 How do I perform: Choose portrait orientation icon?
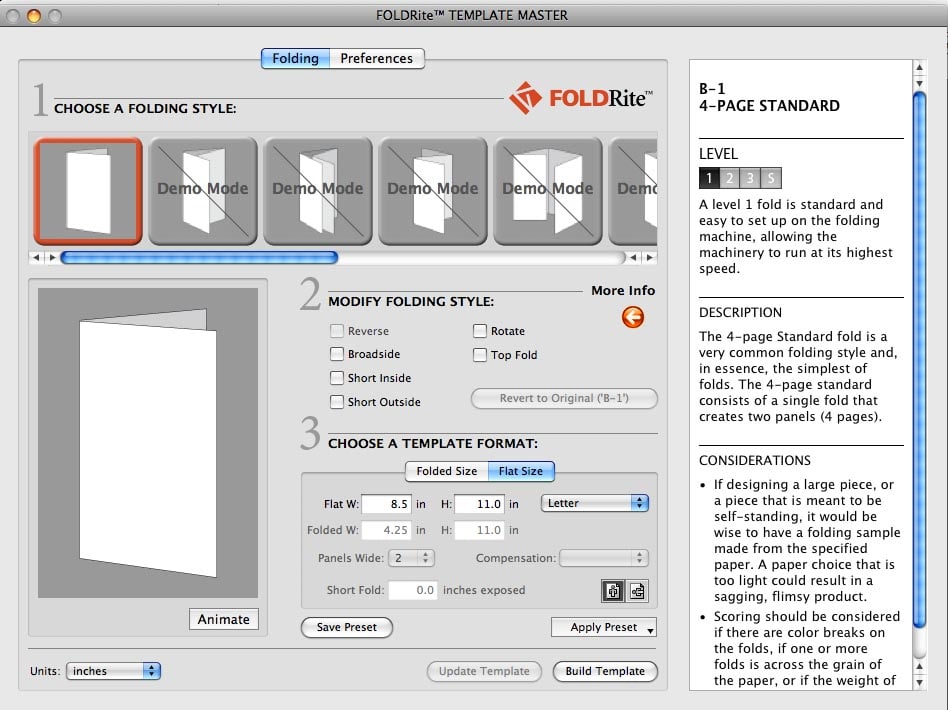tap(611, 591)
